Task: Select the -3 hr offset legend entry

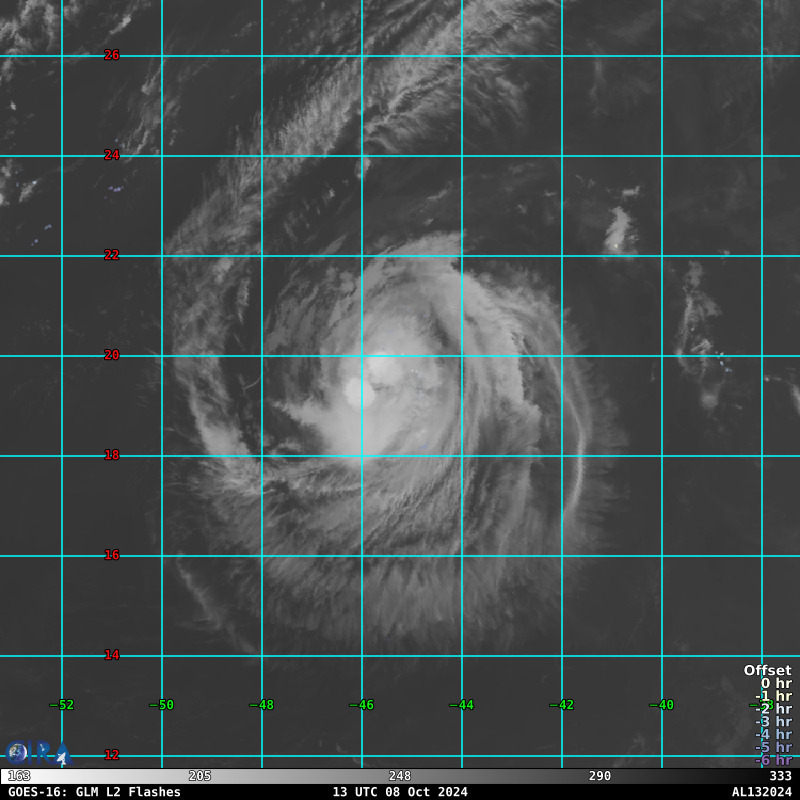Action: 773,722
